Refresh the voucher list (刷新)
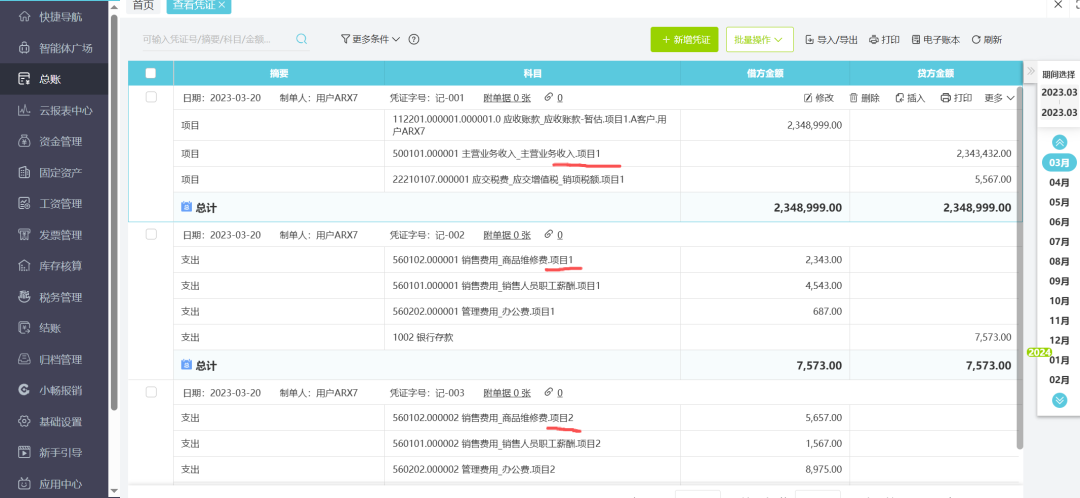 click(x=986, y=40)
